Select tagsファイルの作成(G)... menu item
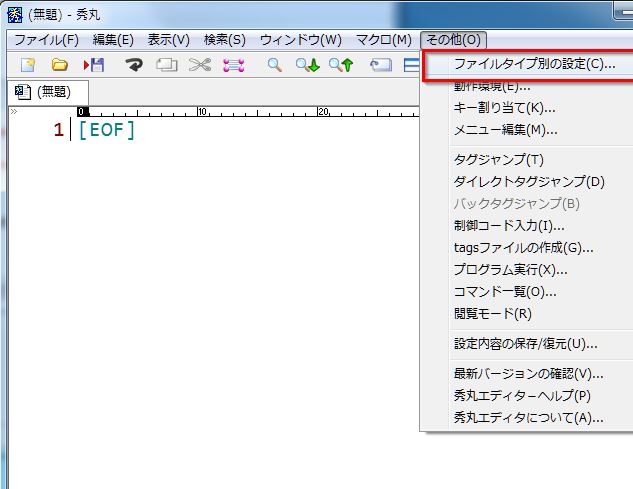Image resolution: width=633 pixels, height=489 pixels. (523, 247)
